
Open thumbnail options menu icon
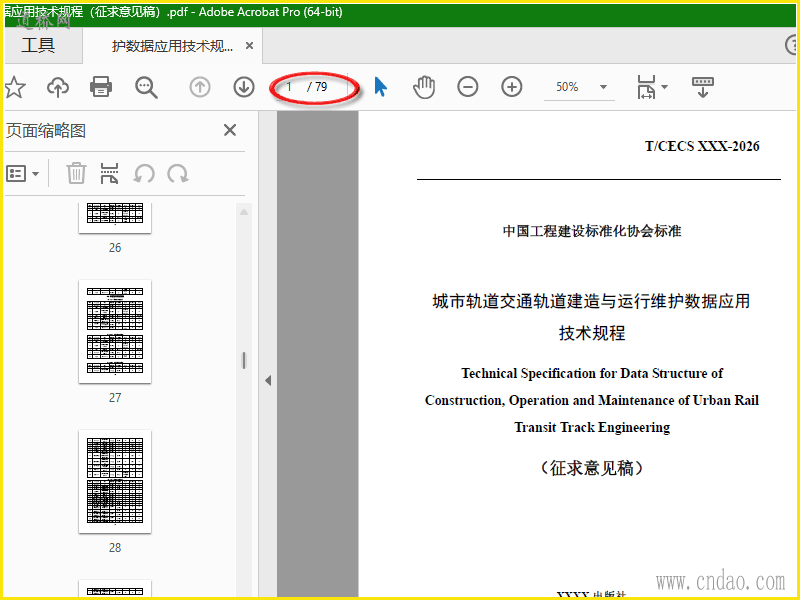pos(16,174)
